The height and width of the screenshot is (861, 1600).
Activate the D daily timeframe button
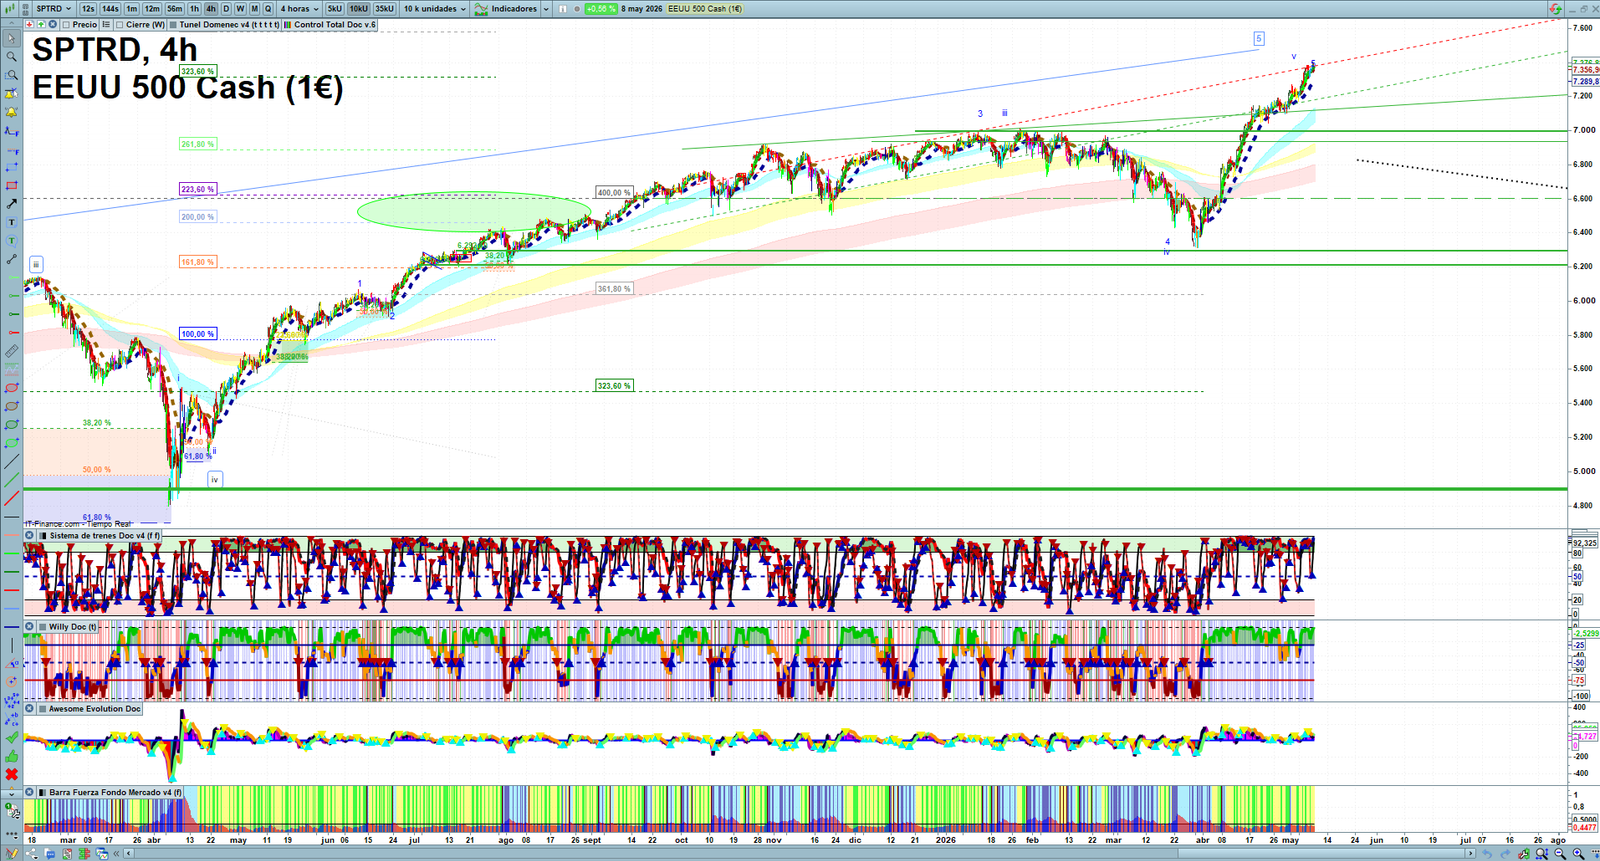point(226,9)
